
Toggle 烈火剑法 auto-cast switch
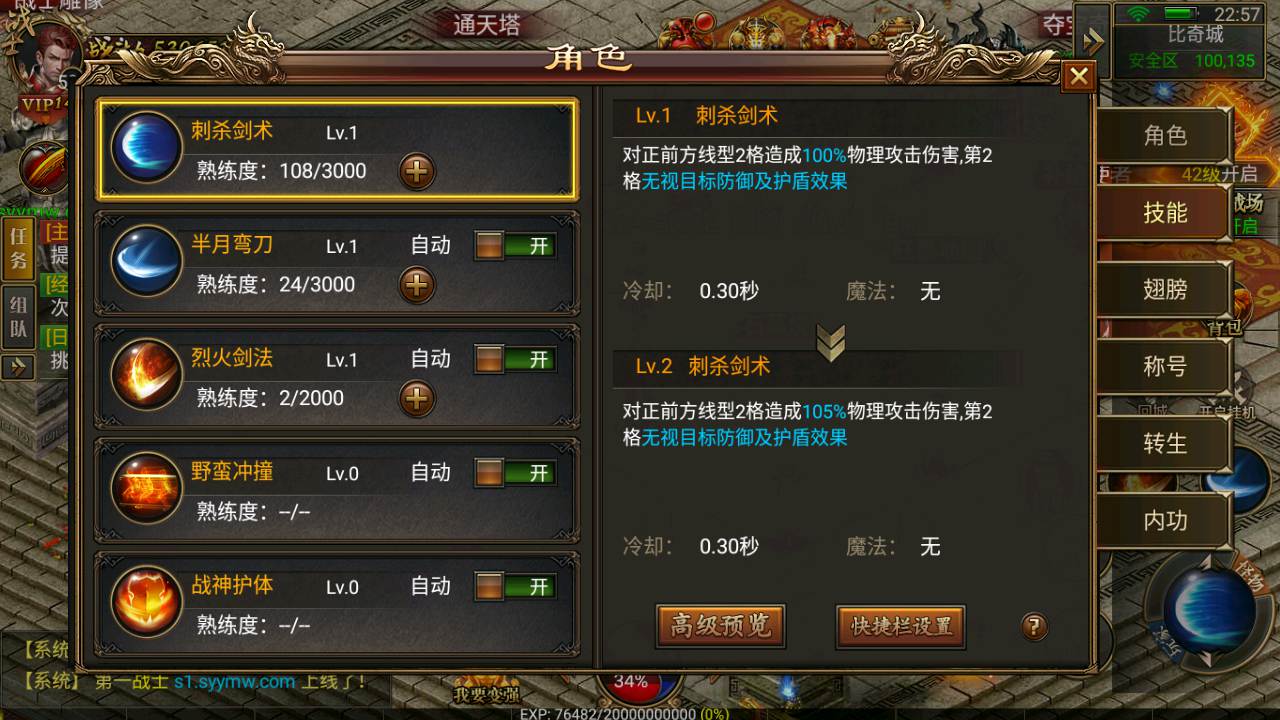pyautogui.click(x=515, y=359)
